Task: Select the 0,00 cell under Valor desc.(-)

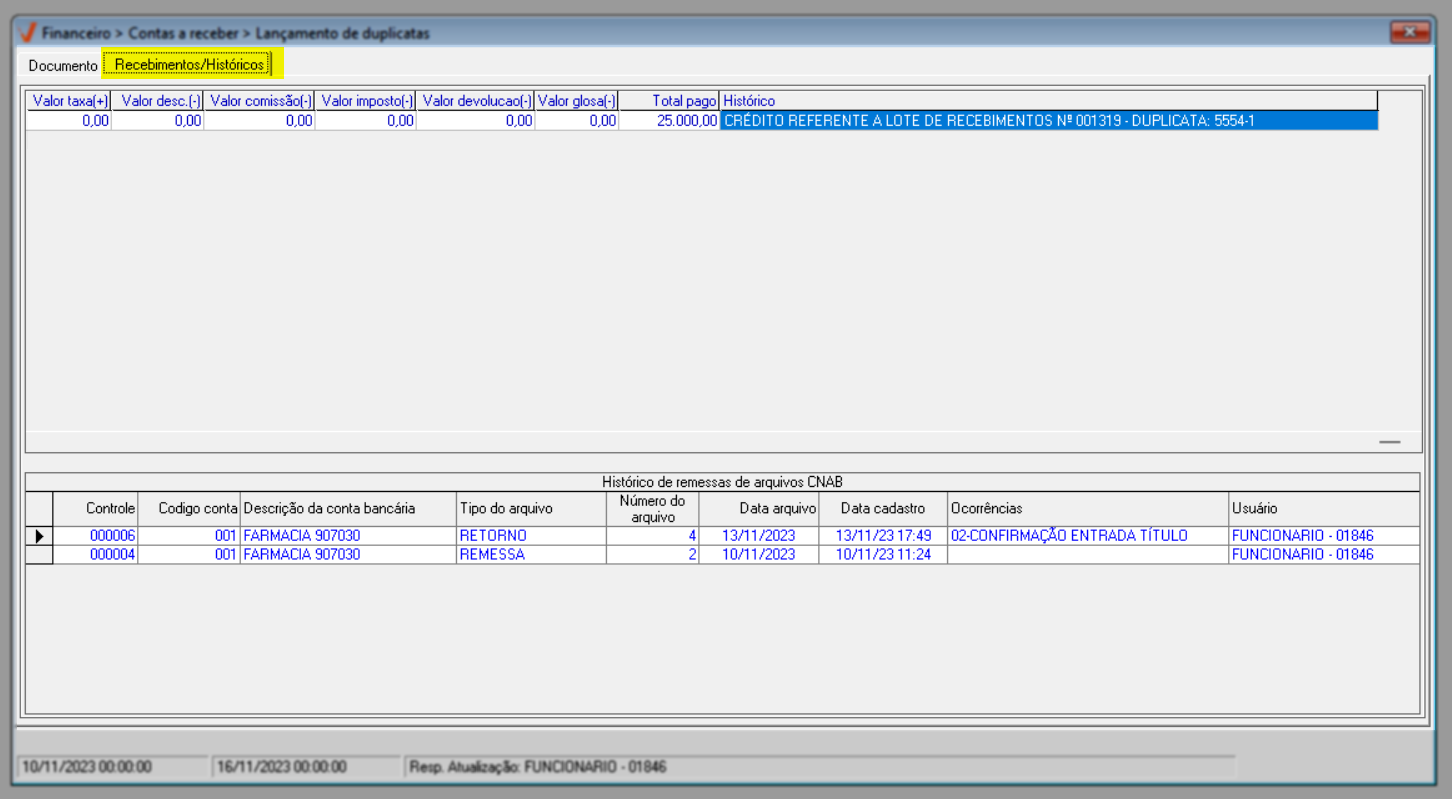Action: (x=158, y=121)
